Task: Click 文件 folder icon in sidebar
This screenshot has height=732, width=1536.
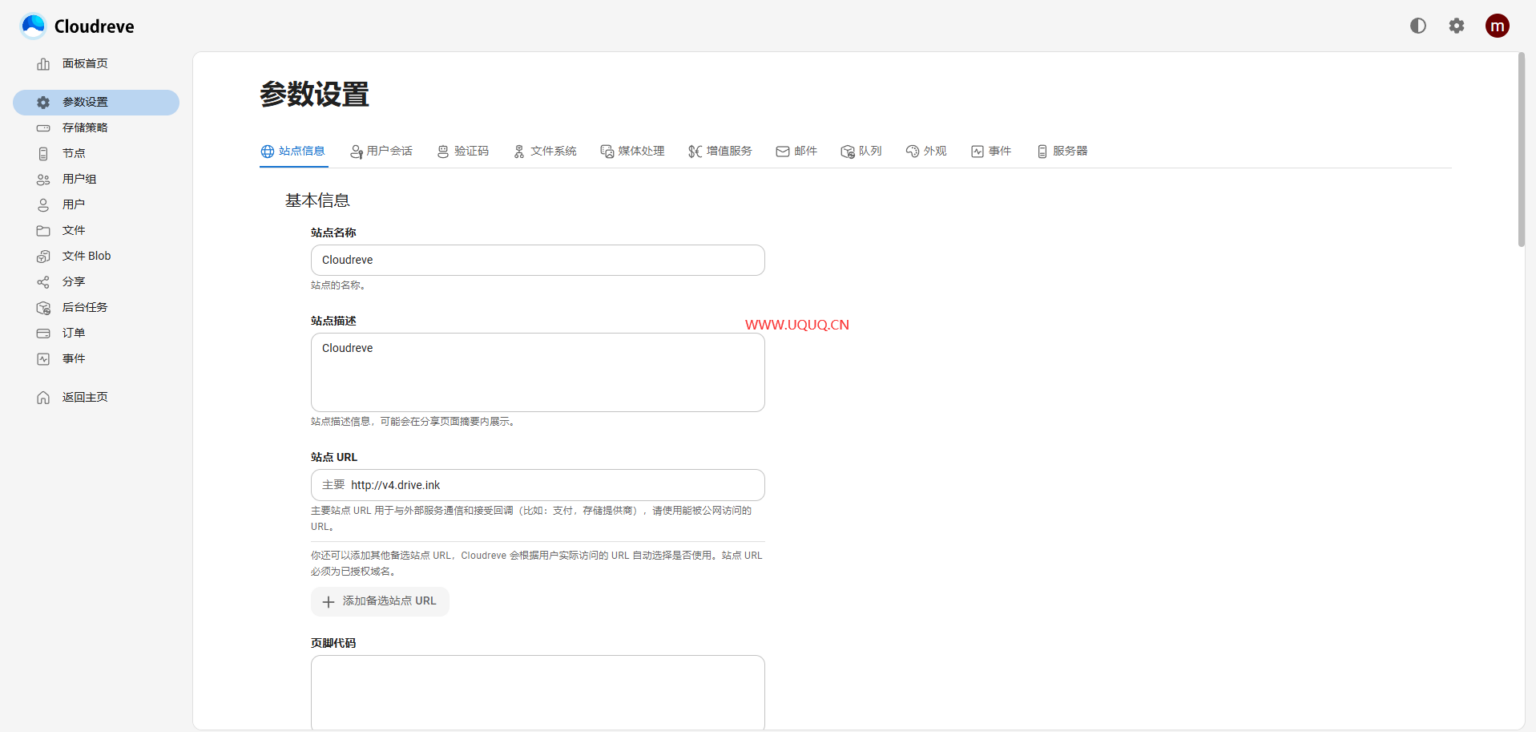Action: click(x=43, y=231)
